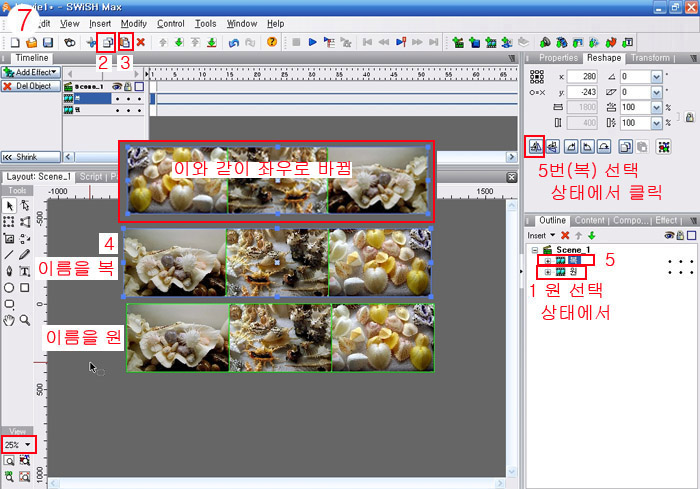Click the Del Object button
This screenshot has width=700, height=489.
pyautogui.click(x=31, y=86)
